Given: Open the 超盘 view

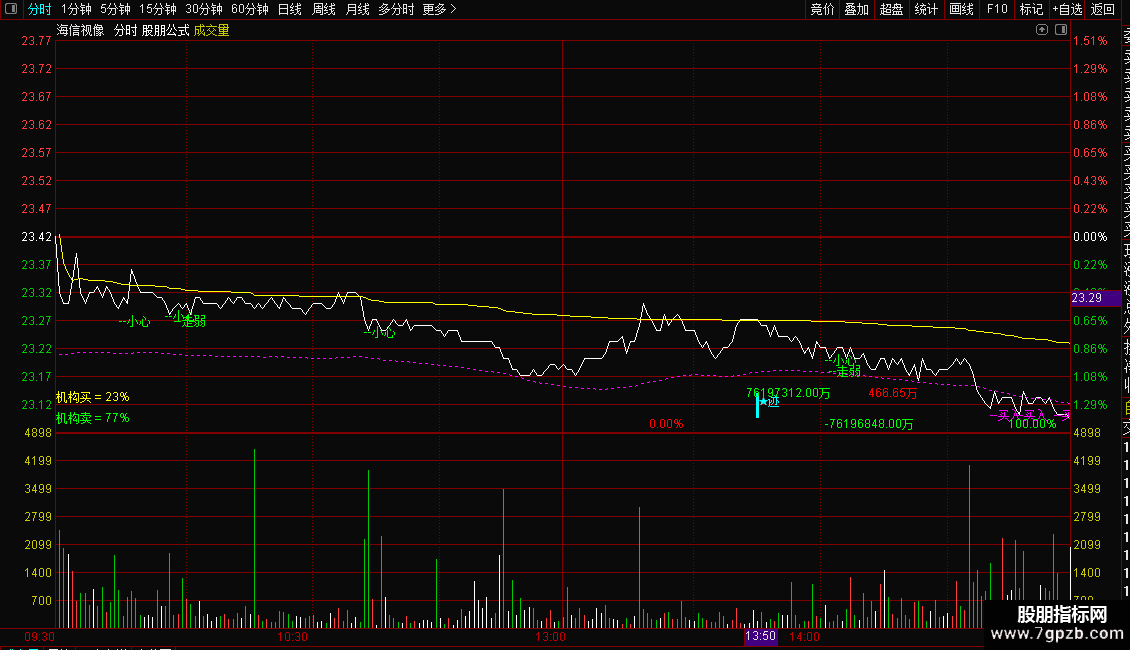Looking at the screenshot, I should pos(891,9).
